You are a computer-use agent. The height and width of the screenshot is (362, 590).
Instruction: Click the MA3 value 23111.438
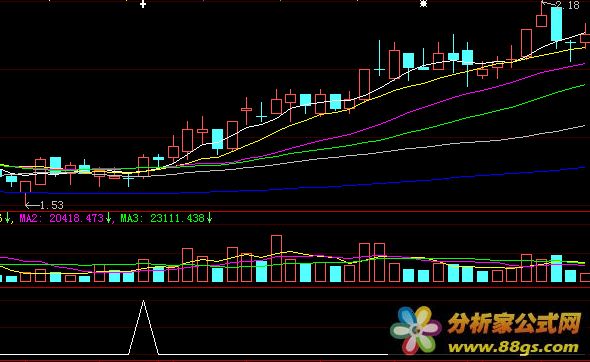pyautogui.click(x=177, y=218)
